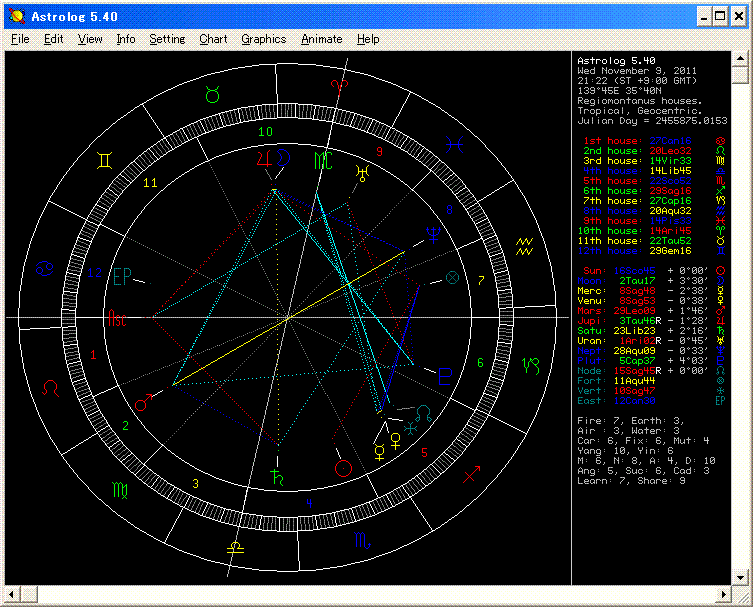753x607 pixels.
Task: Click the MC midheaven glyph
Action: (323, 160)
